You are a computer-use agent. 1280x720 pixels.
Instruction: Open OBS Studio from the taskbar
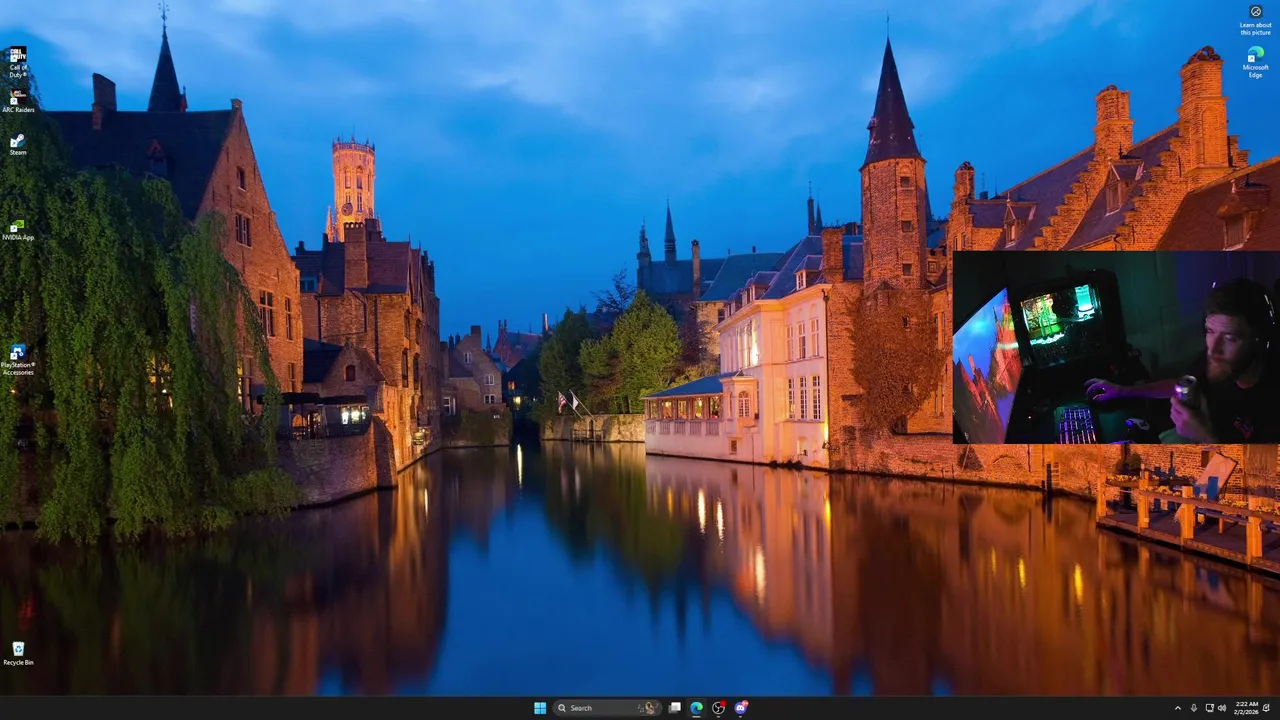(x=718, y=708)
